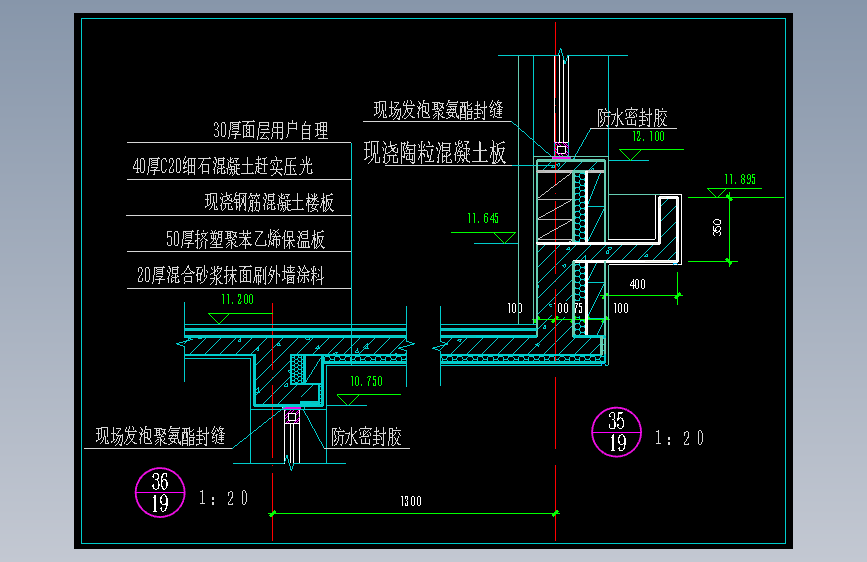Image resolution: width=867 pixels, height=562 pixels.
Task: Click the scale text 1:20 beside bubble 36
Action: click(x=223, y=498)
